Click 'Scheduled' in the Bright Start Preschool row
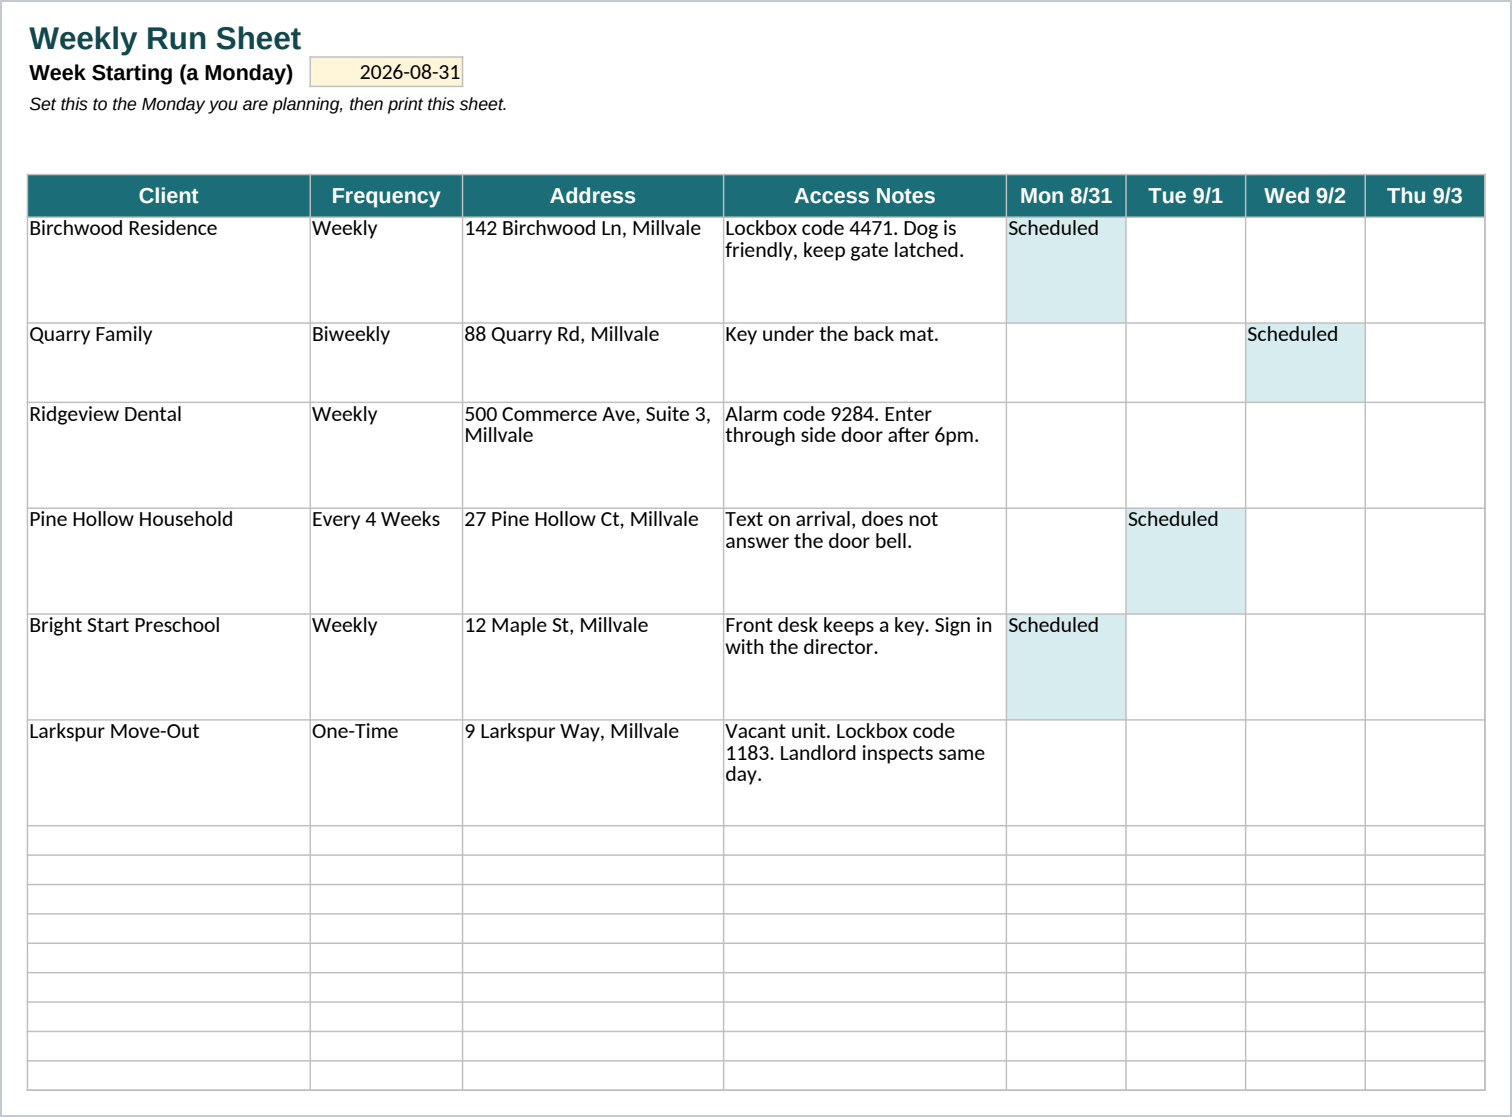Screen dimensions: 1512x1117 click(1066, 667)
